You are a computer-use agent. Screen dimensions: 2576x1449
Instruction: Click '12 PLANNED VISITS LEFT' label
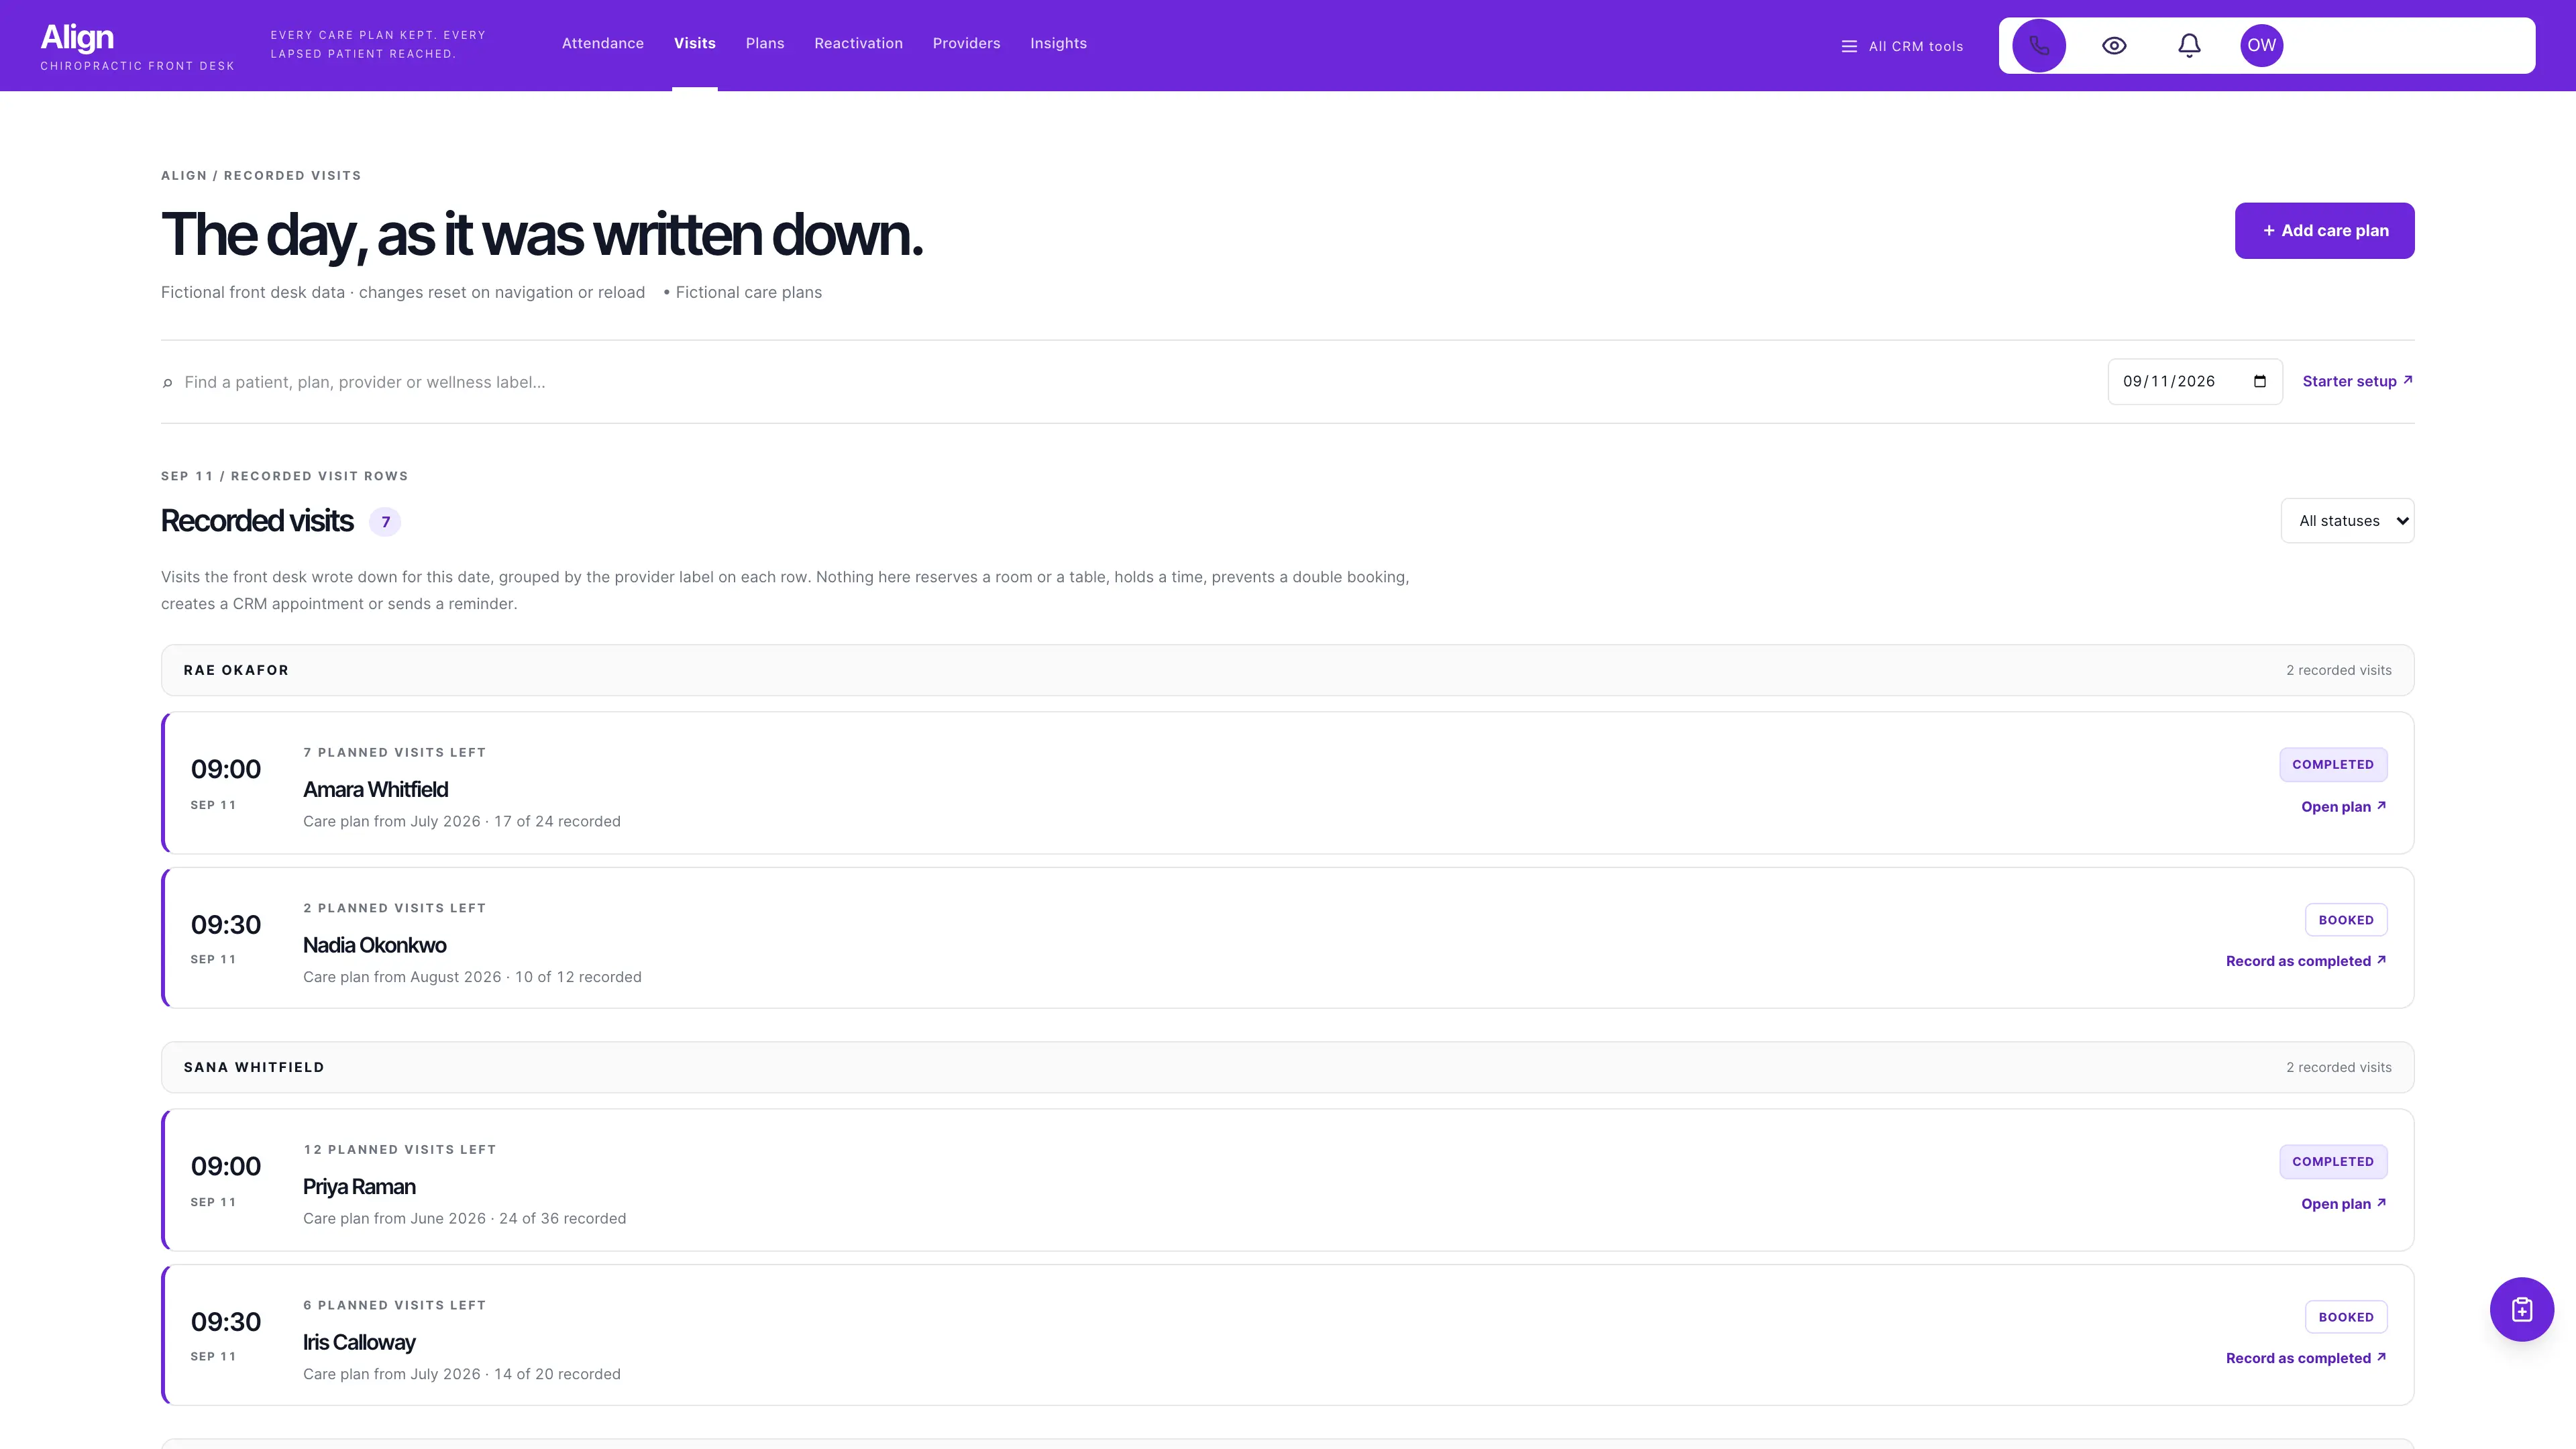pyautogui.click(x=399, y=1150)
